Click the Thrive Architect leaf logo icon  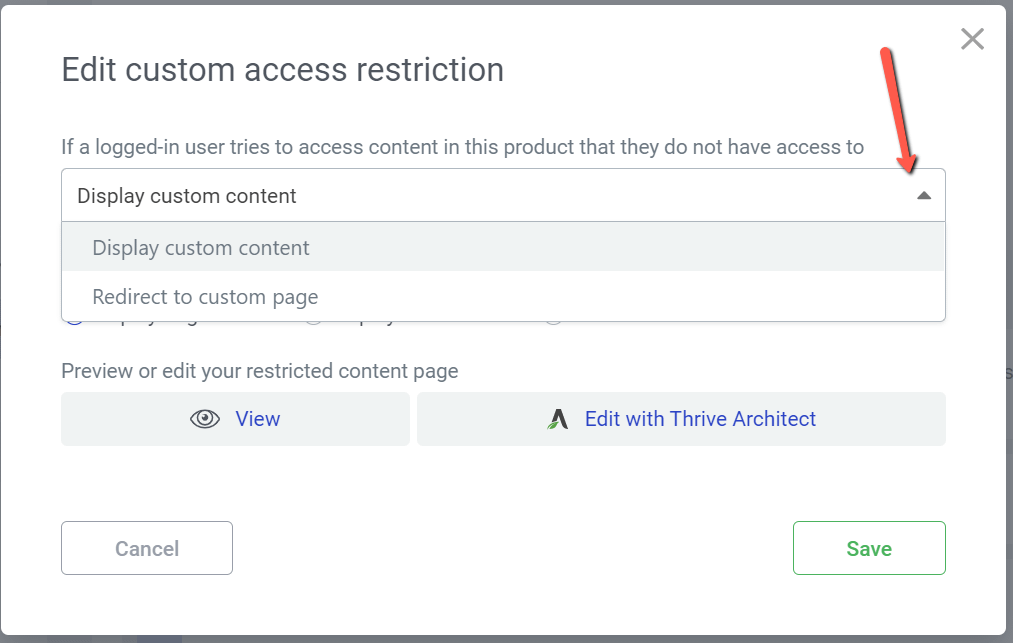pos(557,420)
